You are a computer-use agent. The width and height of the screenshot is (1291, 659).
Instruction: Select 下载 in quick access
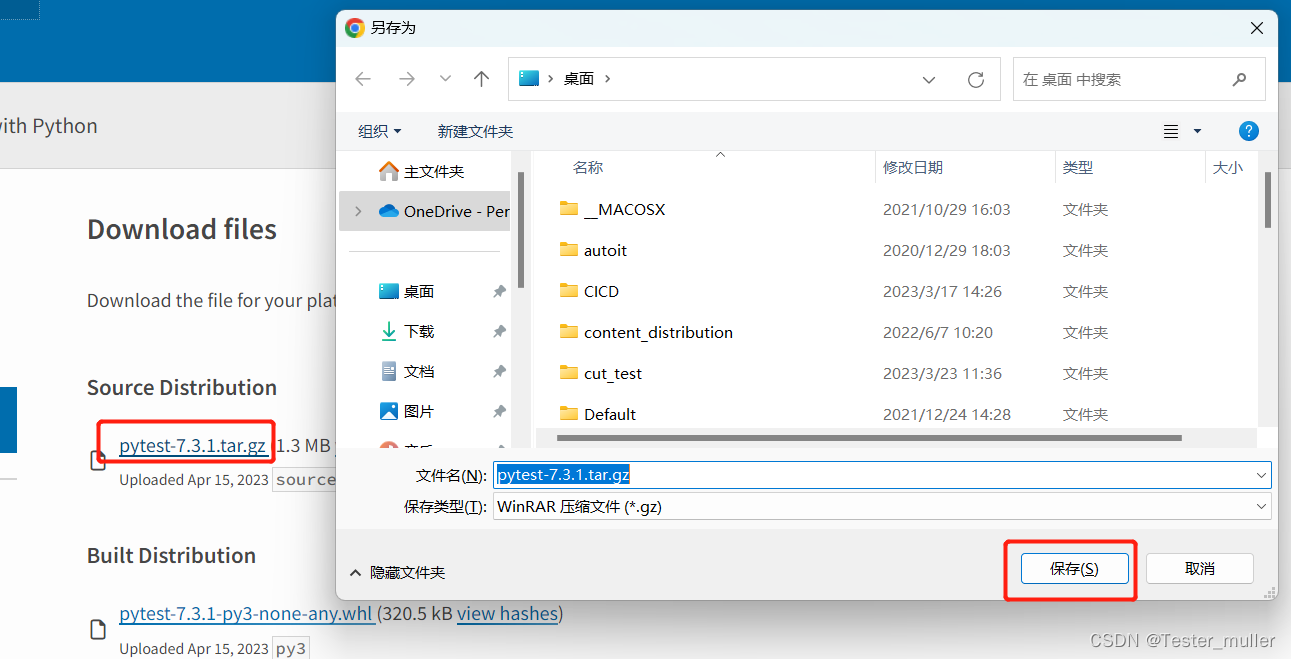point(407,332)
